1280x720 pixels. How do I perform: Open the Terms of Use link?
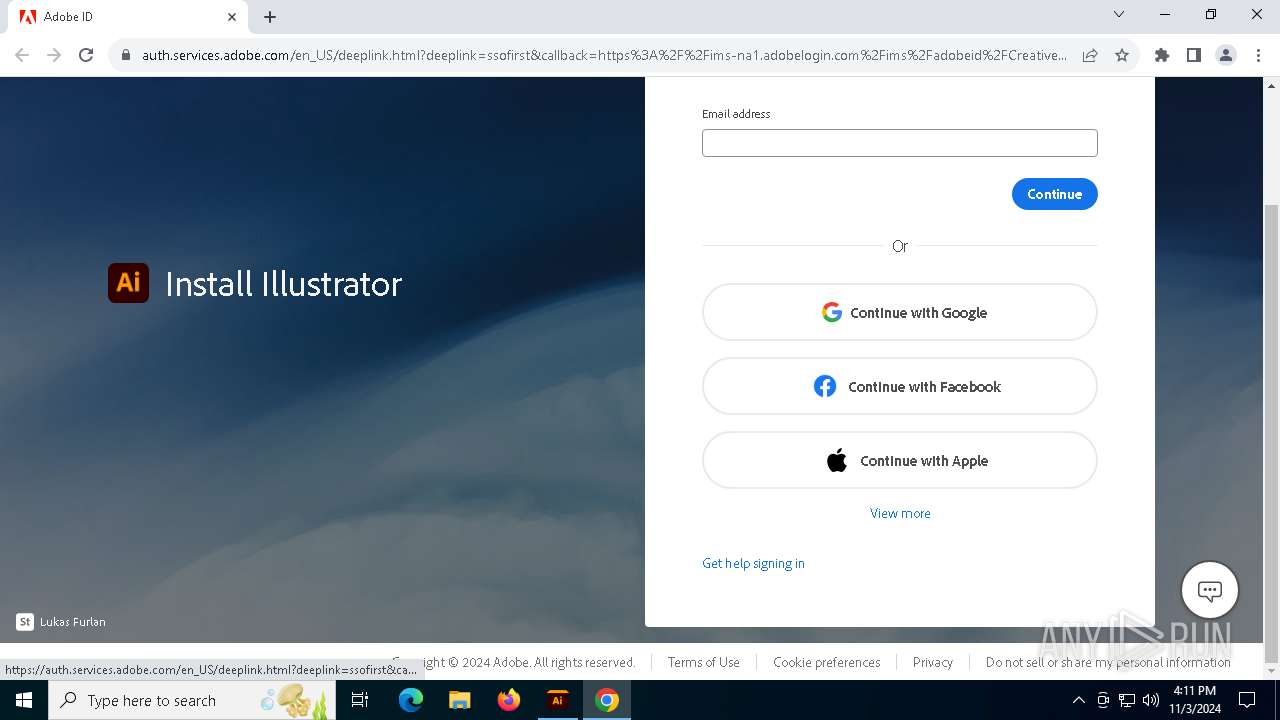pos(704,662)
